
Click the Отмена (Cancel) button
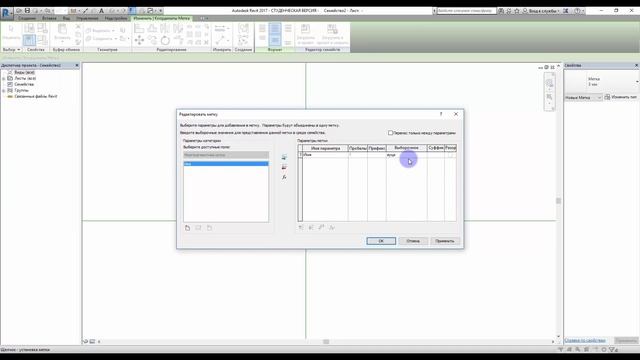pos(413,241)
